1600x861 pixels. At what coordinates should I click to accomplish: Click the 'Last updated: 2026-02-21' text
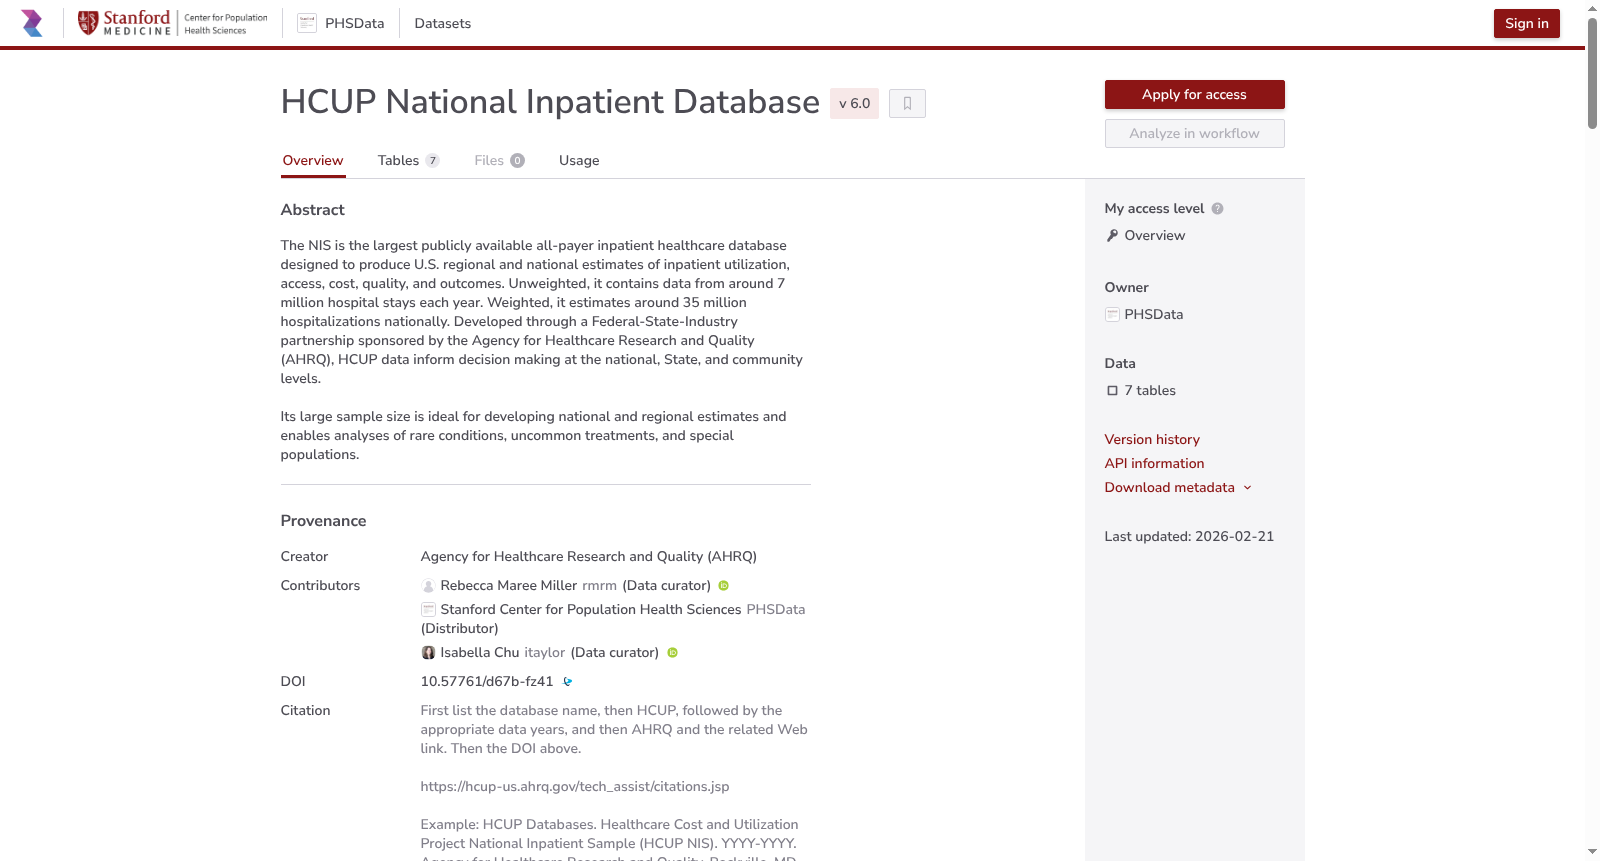pyautogui.click(x=1189, y=537)
